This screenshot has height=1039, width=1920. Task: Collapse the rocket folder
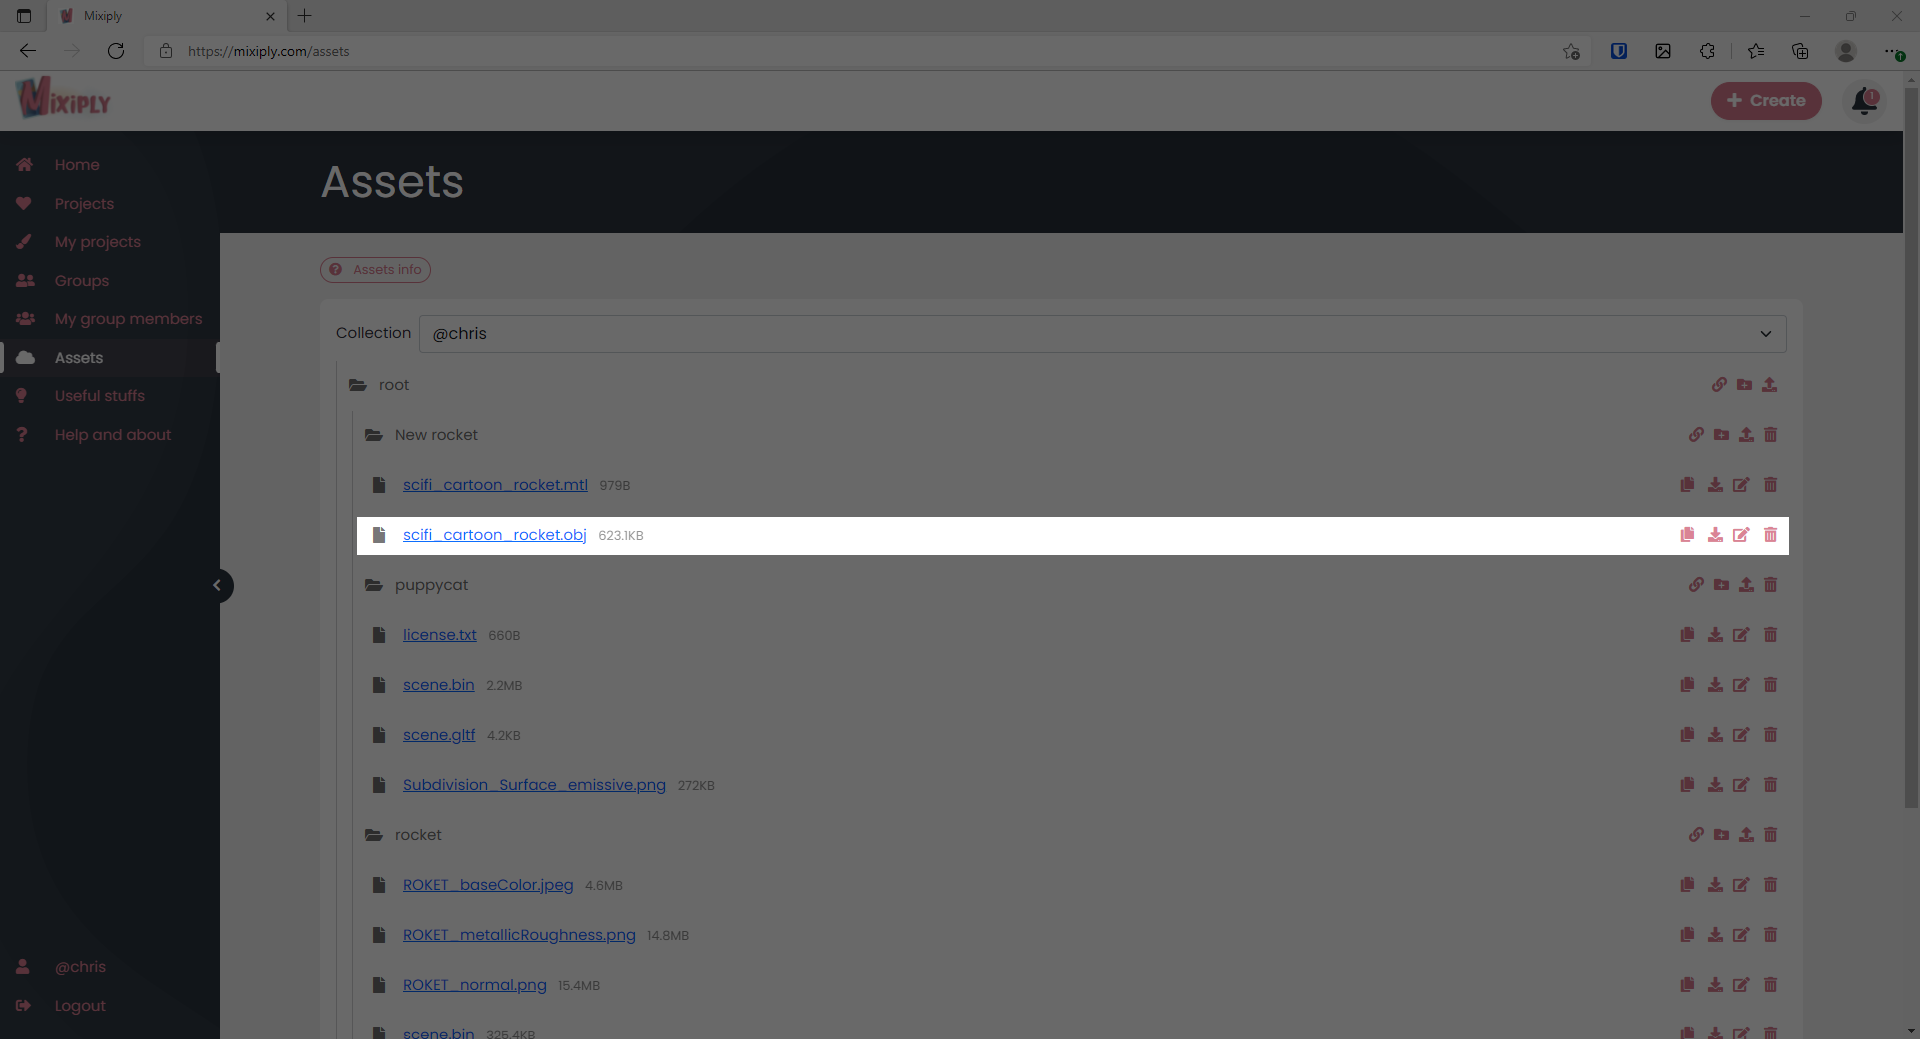pos(374,835)
